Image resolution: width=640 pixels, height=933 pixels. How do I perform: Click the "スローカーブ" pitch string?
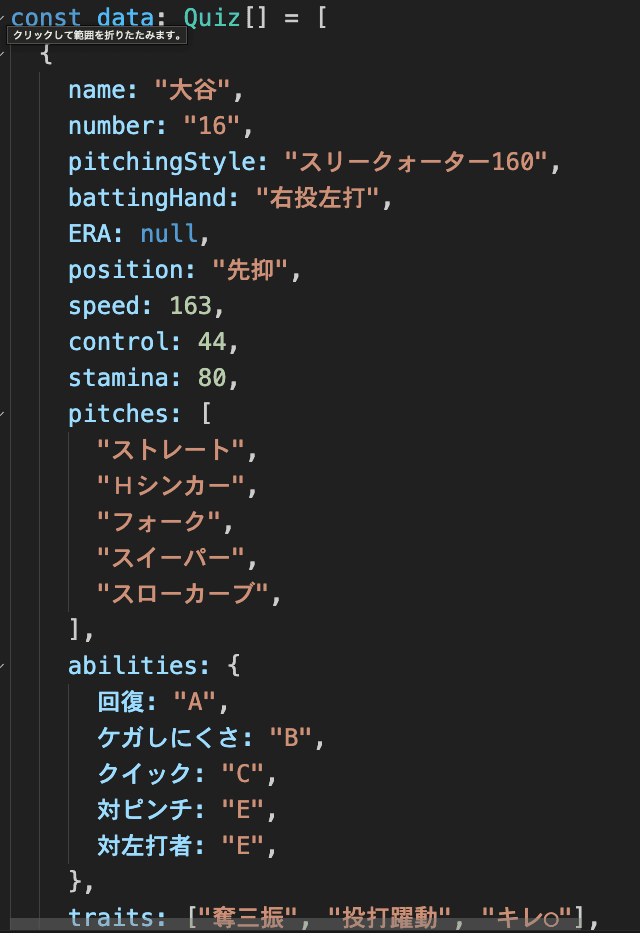pos(184,594)
